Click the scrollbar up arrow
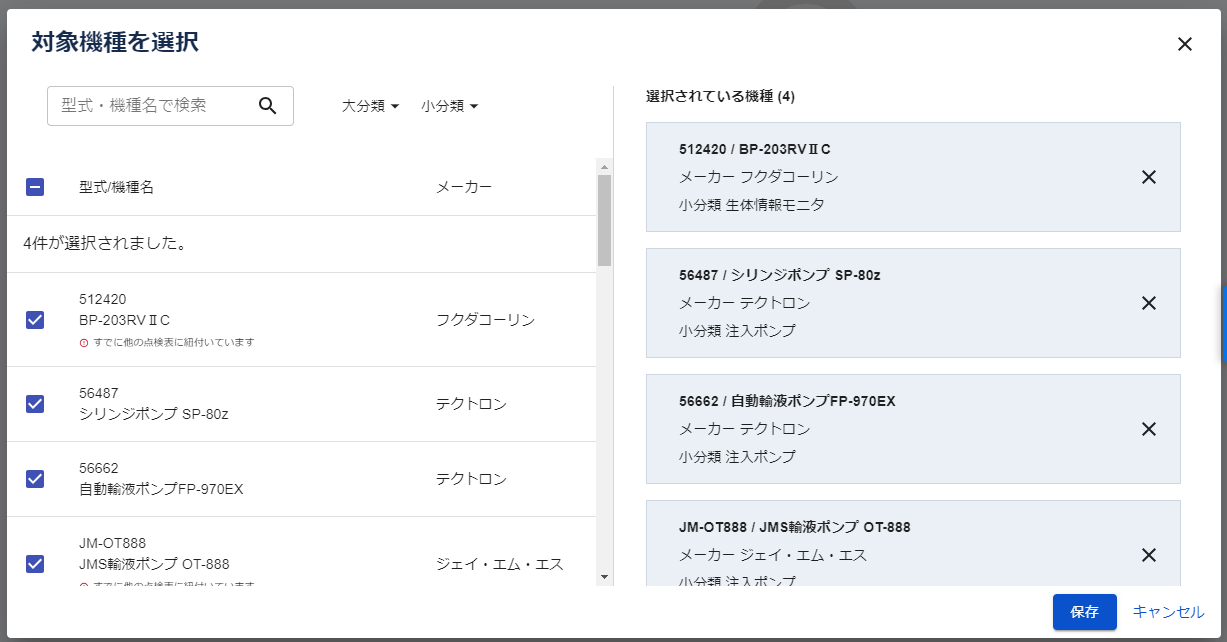Viewport: 1227px width, 642px height. click(604, 166)
